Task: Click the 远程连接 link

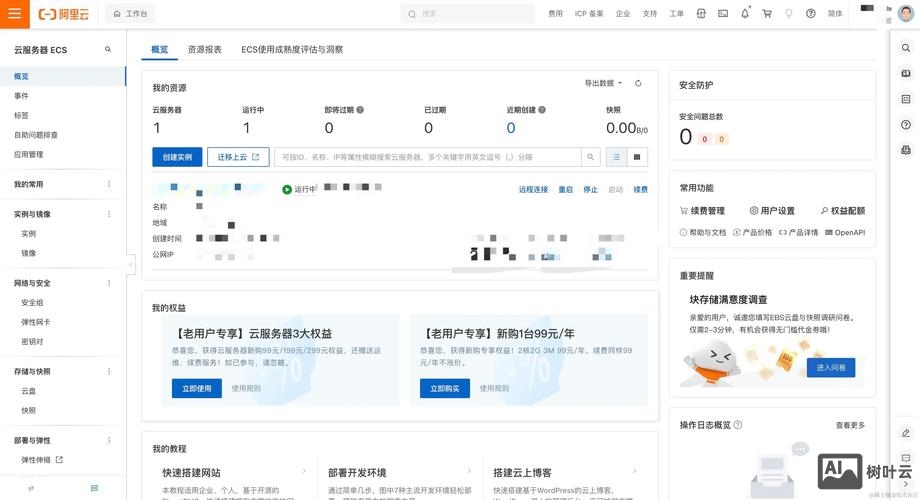Action: [x=533, y=190]
